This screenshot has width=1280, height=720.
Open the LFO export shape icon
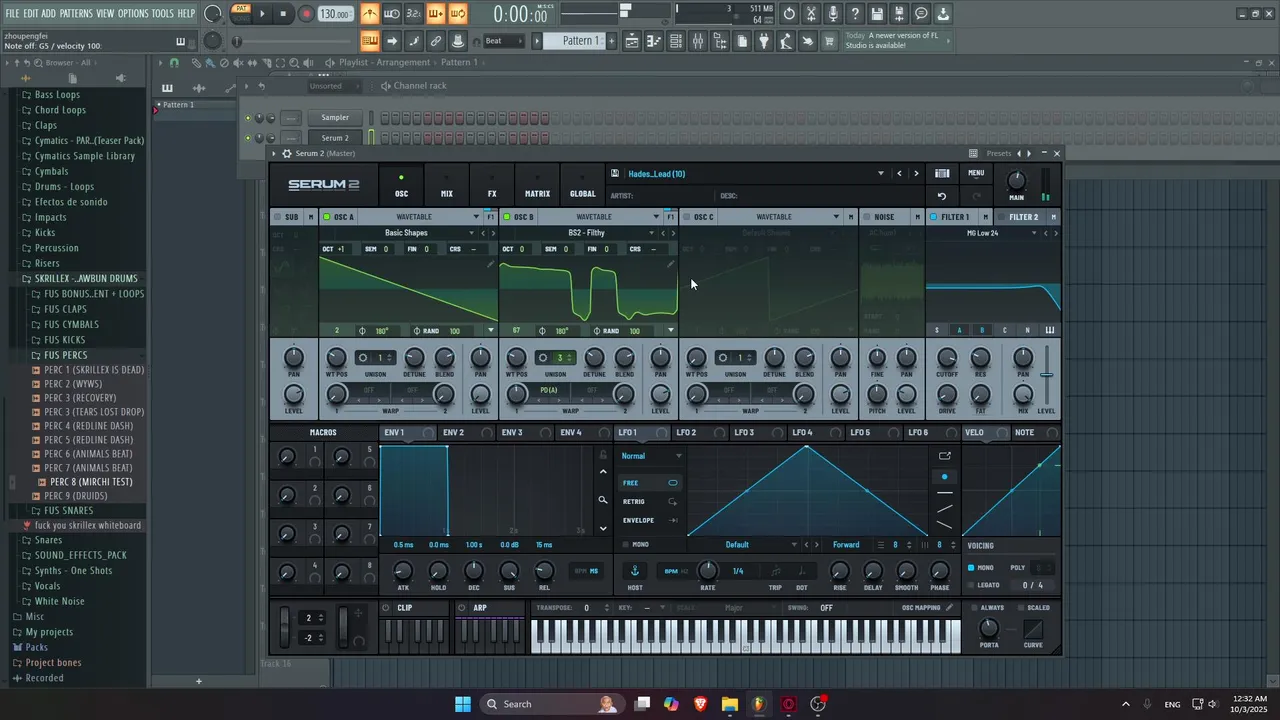tap(945, 456)
